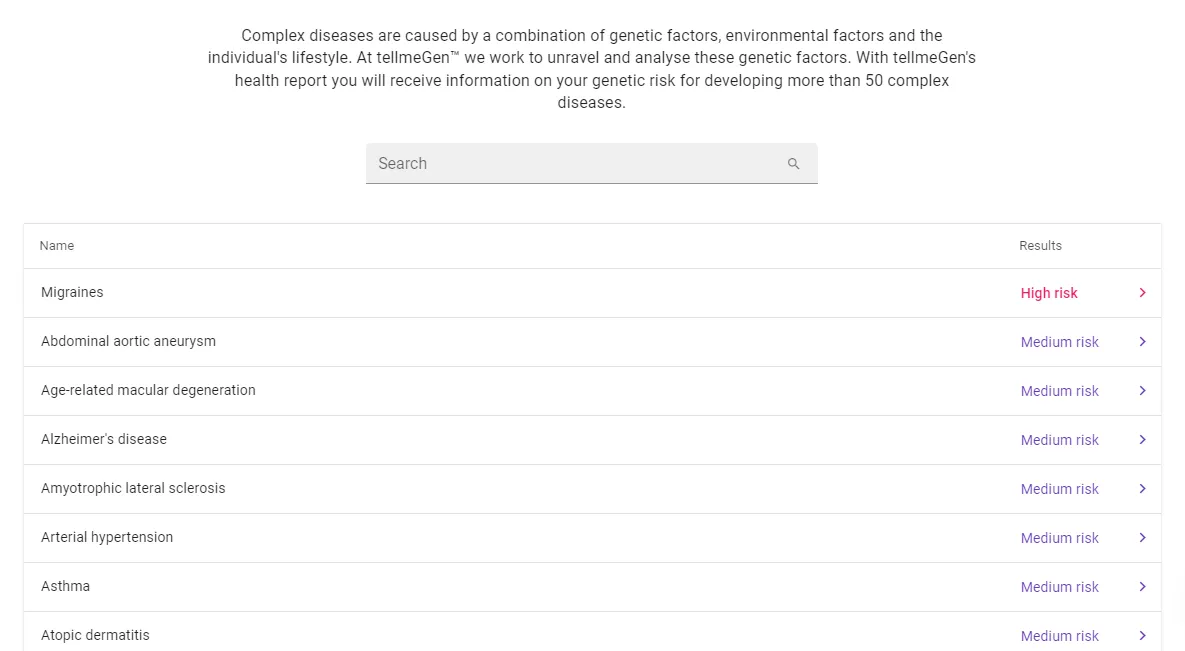The image size is (1185, 651).
Task: Click the Results column header
Action: coord(1040,246)
